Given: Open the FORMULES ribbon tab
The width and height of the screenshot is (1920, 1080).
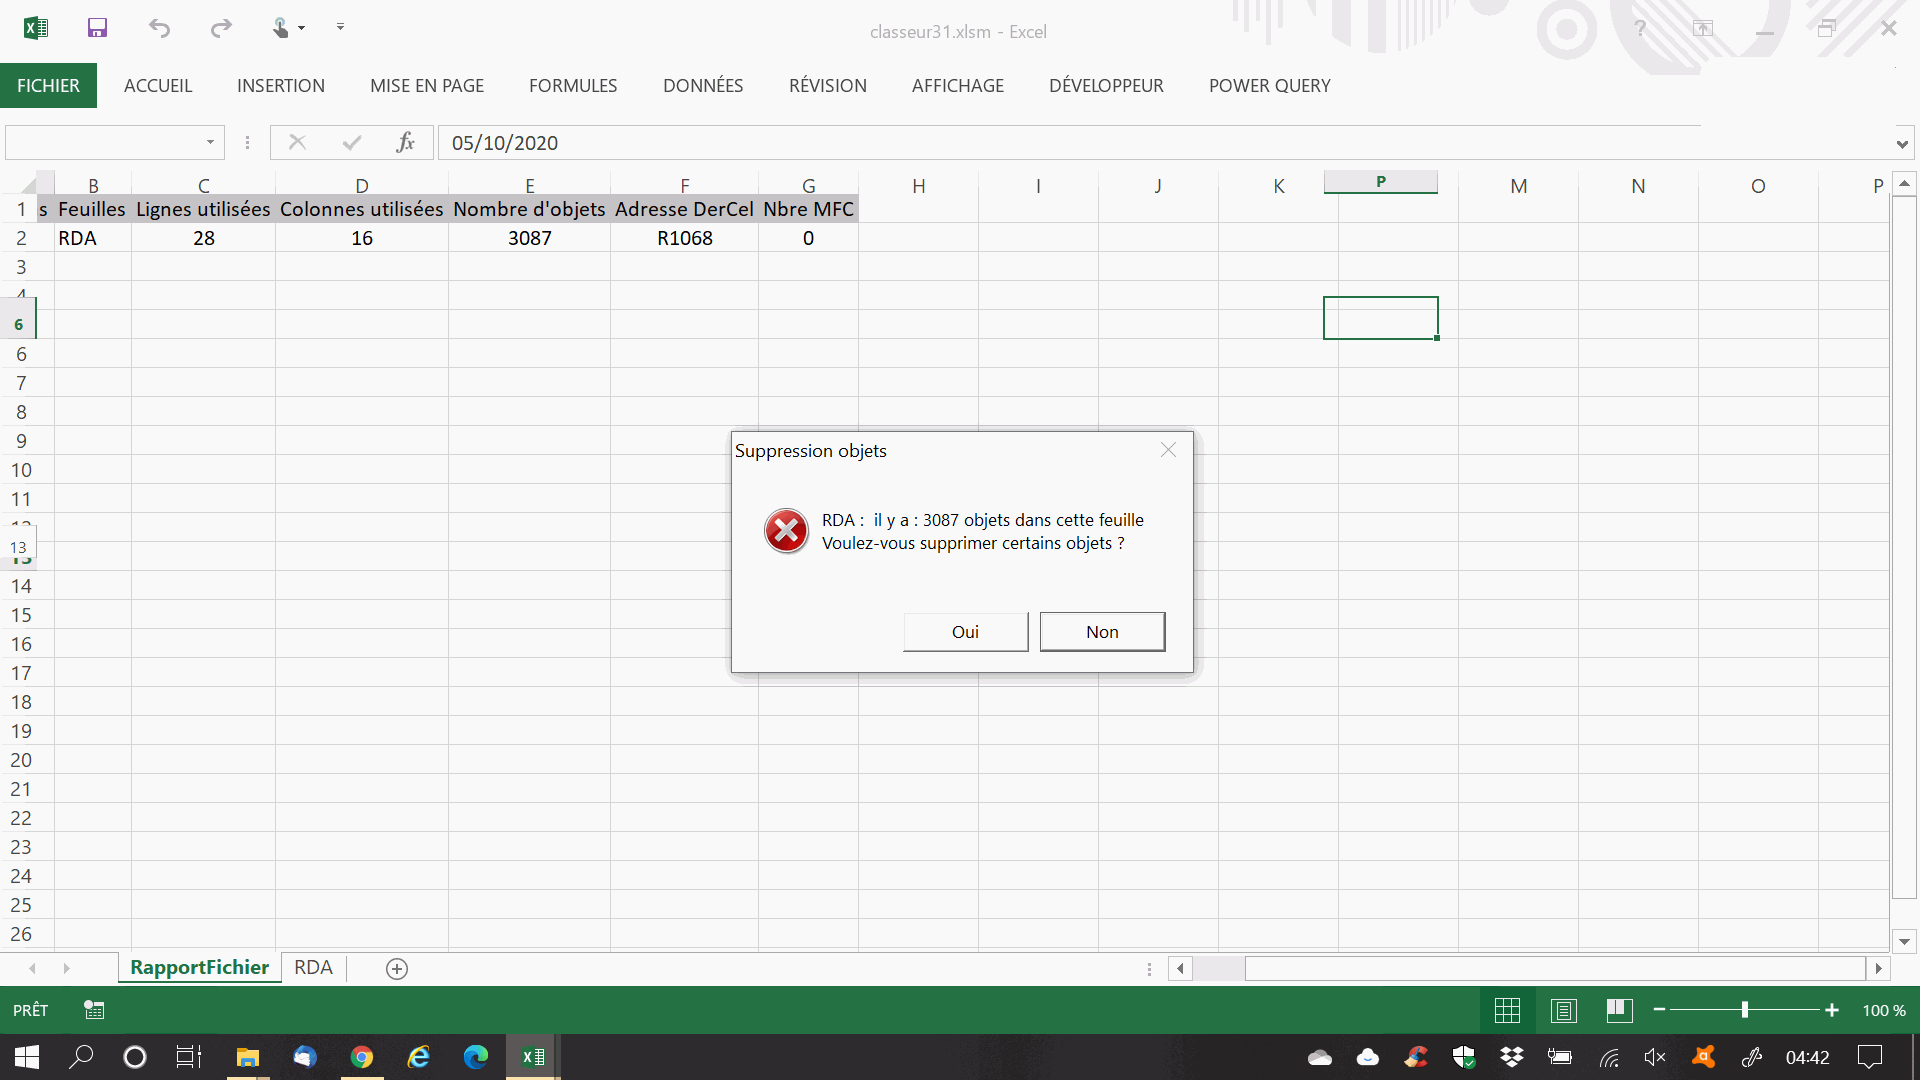Looking at the screenshot, I should pos(573,86).
